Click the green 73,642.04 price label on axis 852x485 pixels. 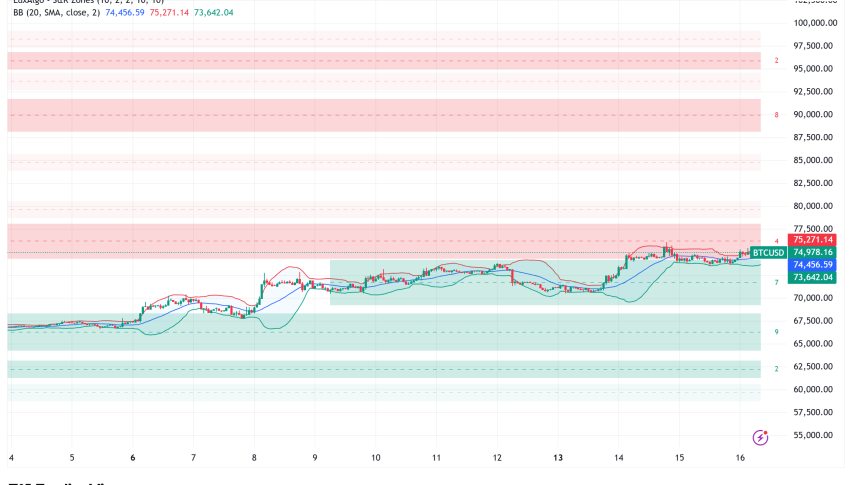coord(812,277)
